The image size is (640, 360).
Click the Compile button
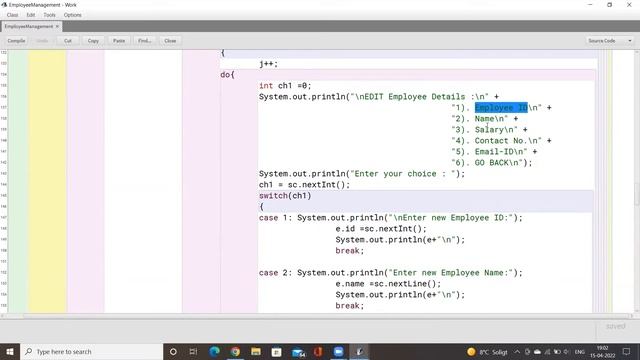[16, 41]
